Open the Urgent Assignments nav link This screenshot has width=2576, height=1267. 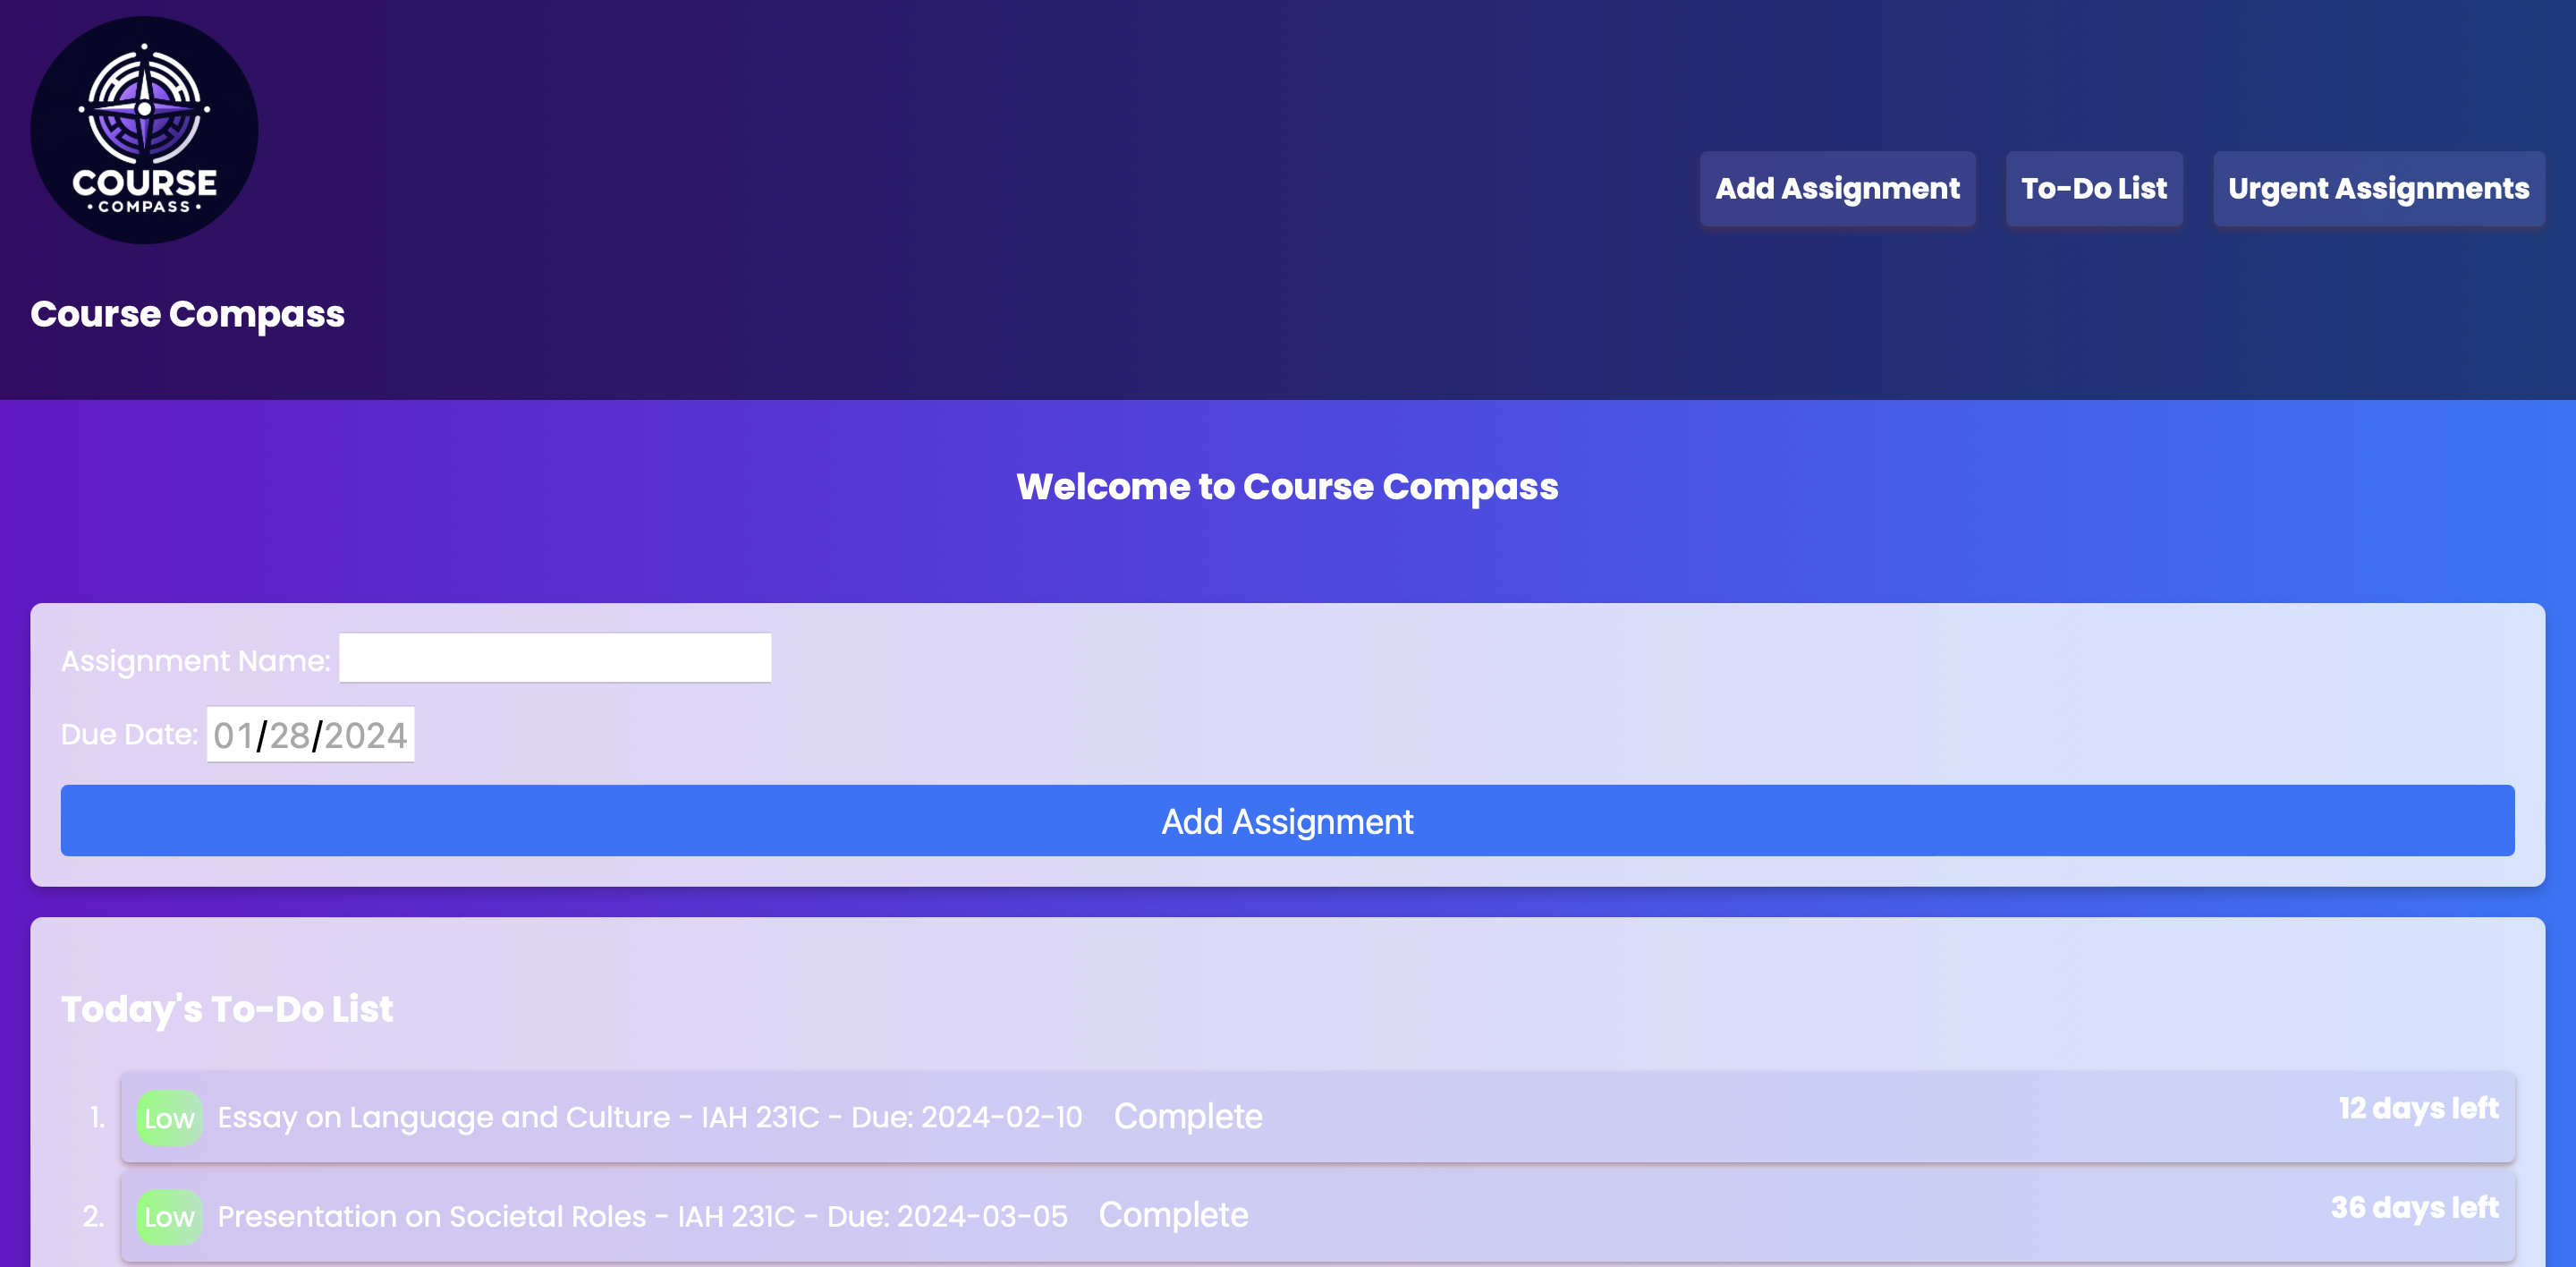click(2378, 188)
